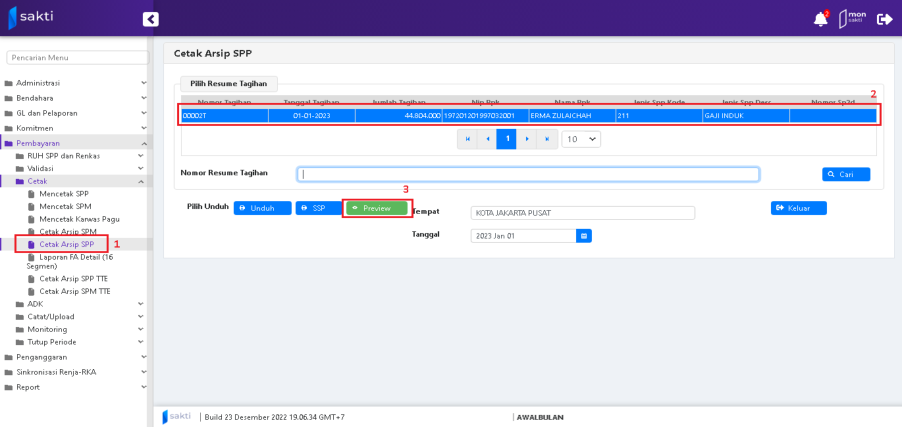Click the next page arrow

click(527, 139)
